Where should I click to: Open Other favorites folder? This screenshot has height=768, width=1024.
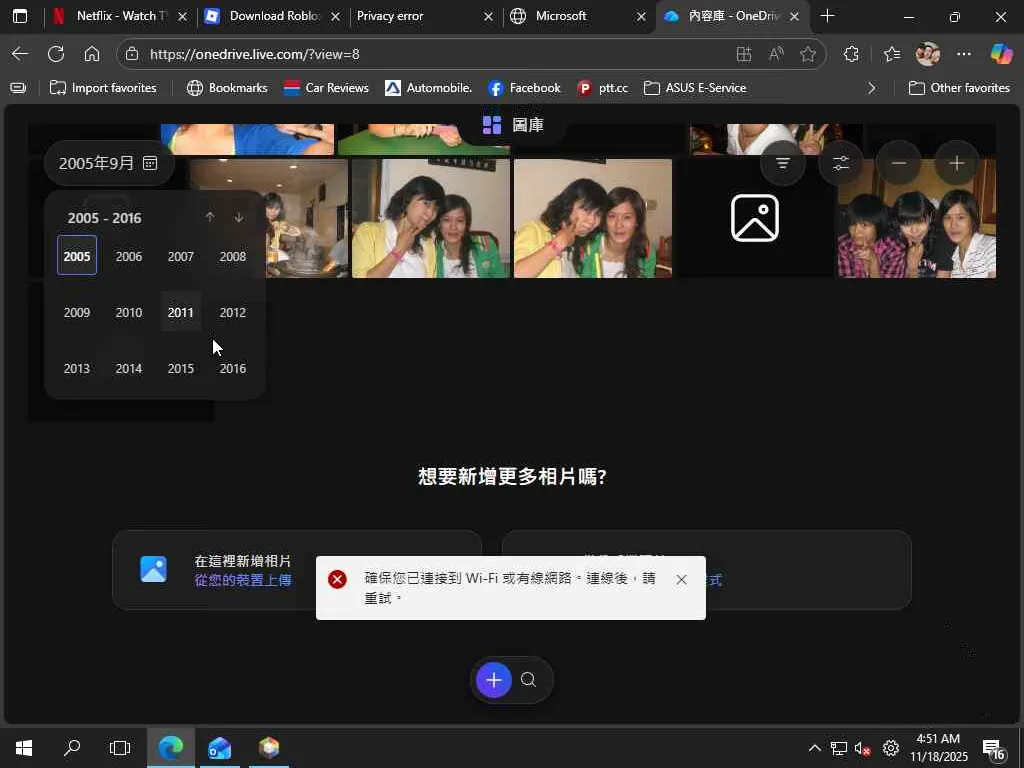pyautogui.click(x=959, y=88)
